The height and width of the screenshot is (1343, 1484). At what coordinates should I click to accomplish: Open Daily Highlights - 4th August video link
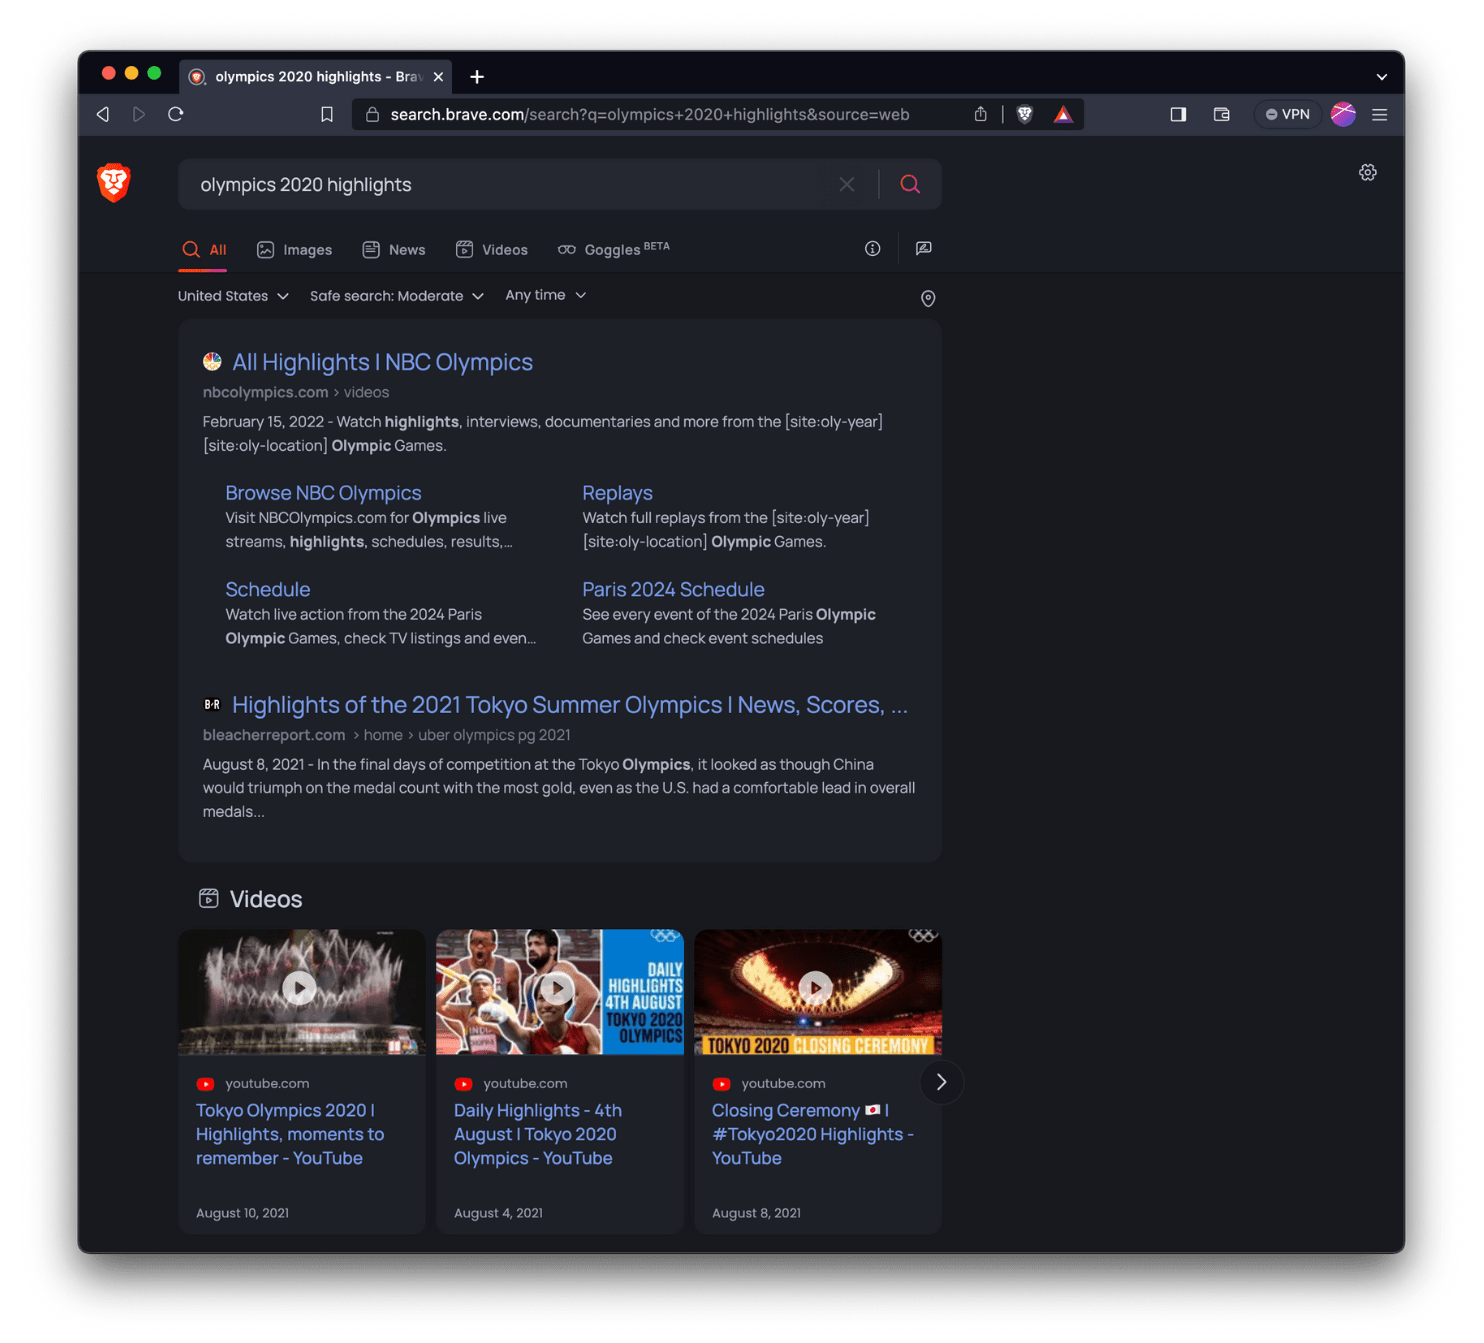click(538, 1135)
